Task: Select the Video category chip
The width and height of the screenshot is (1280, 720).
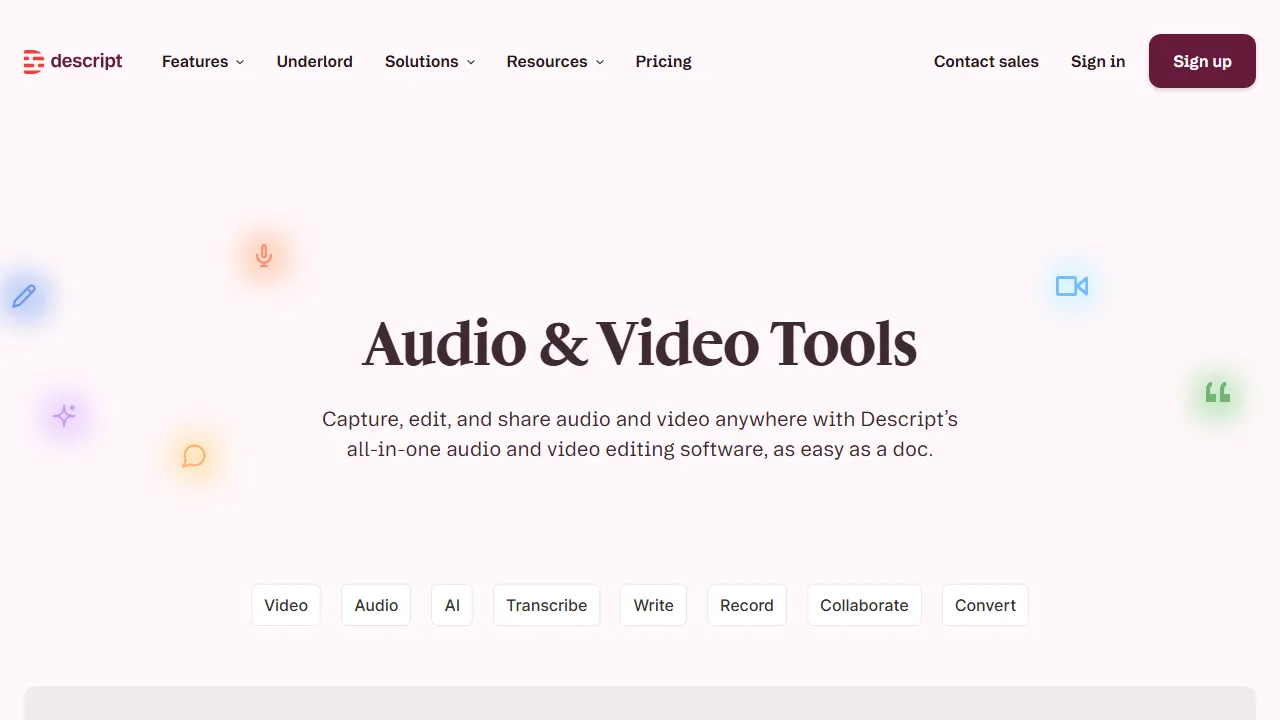Action: pos(286,605)
